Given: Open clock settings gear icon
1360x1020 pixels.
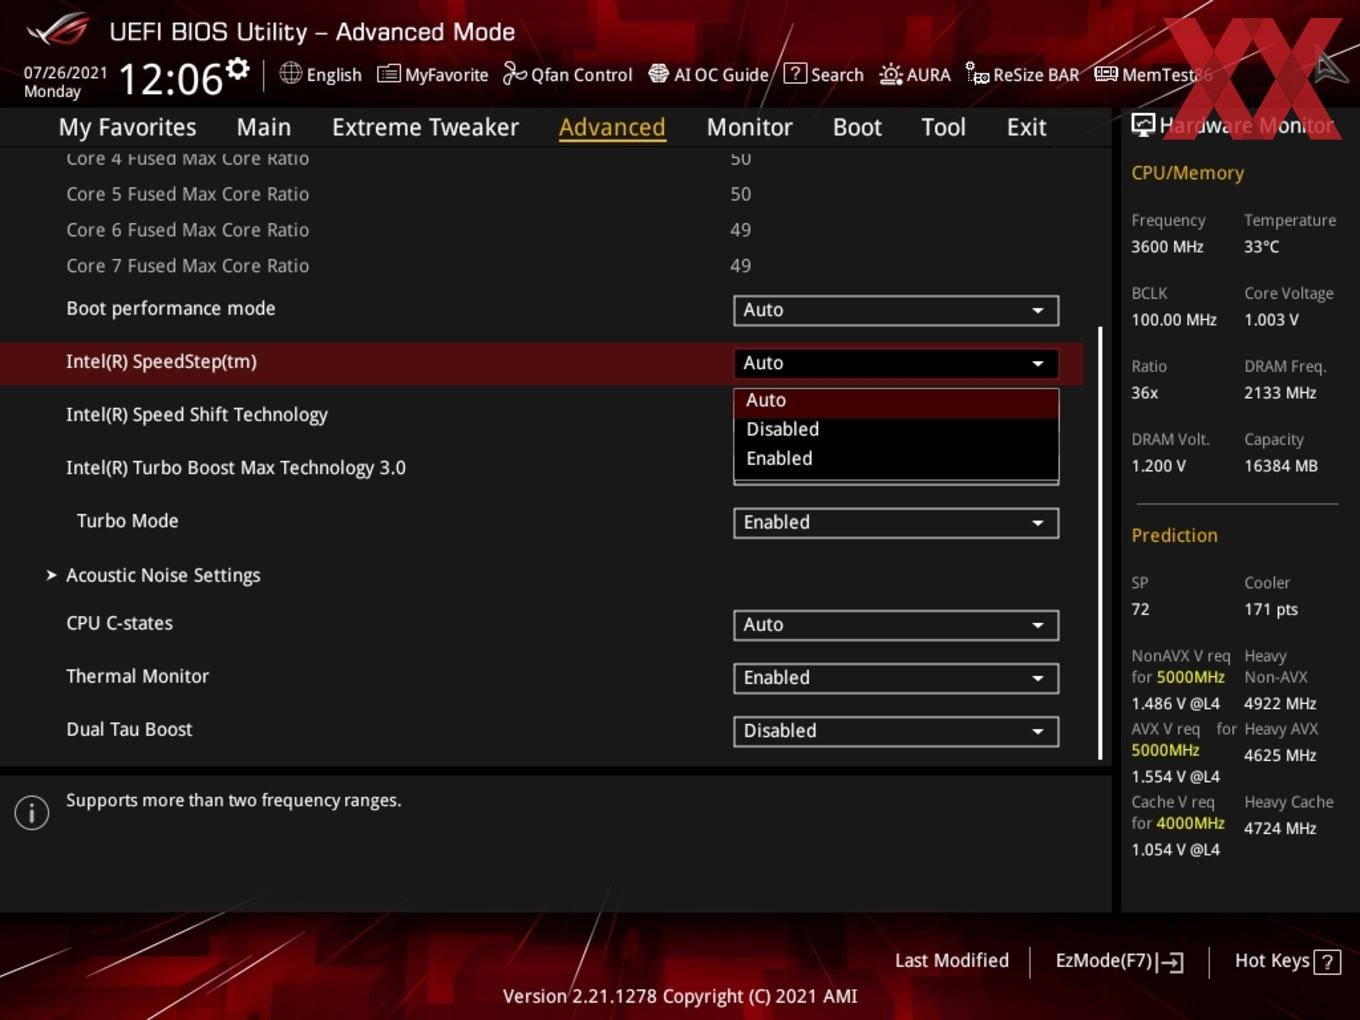Looking at the screenshot, I should [x=238, y=69].
